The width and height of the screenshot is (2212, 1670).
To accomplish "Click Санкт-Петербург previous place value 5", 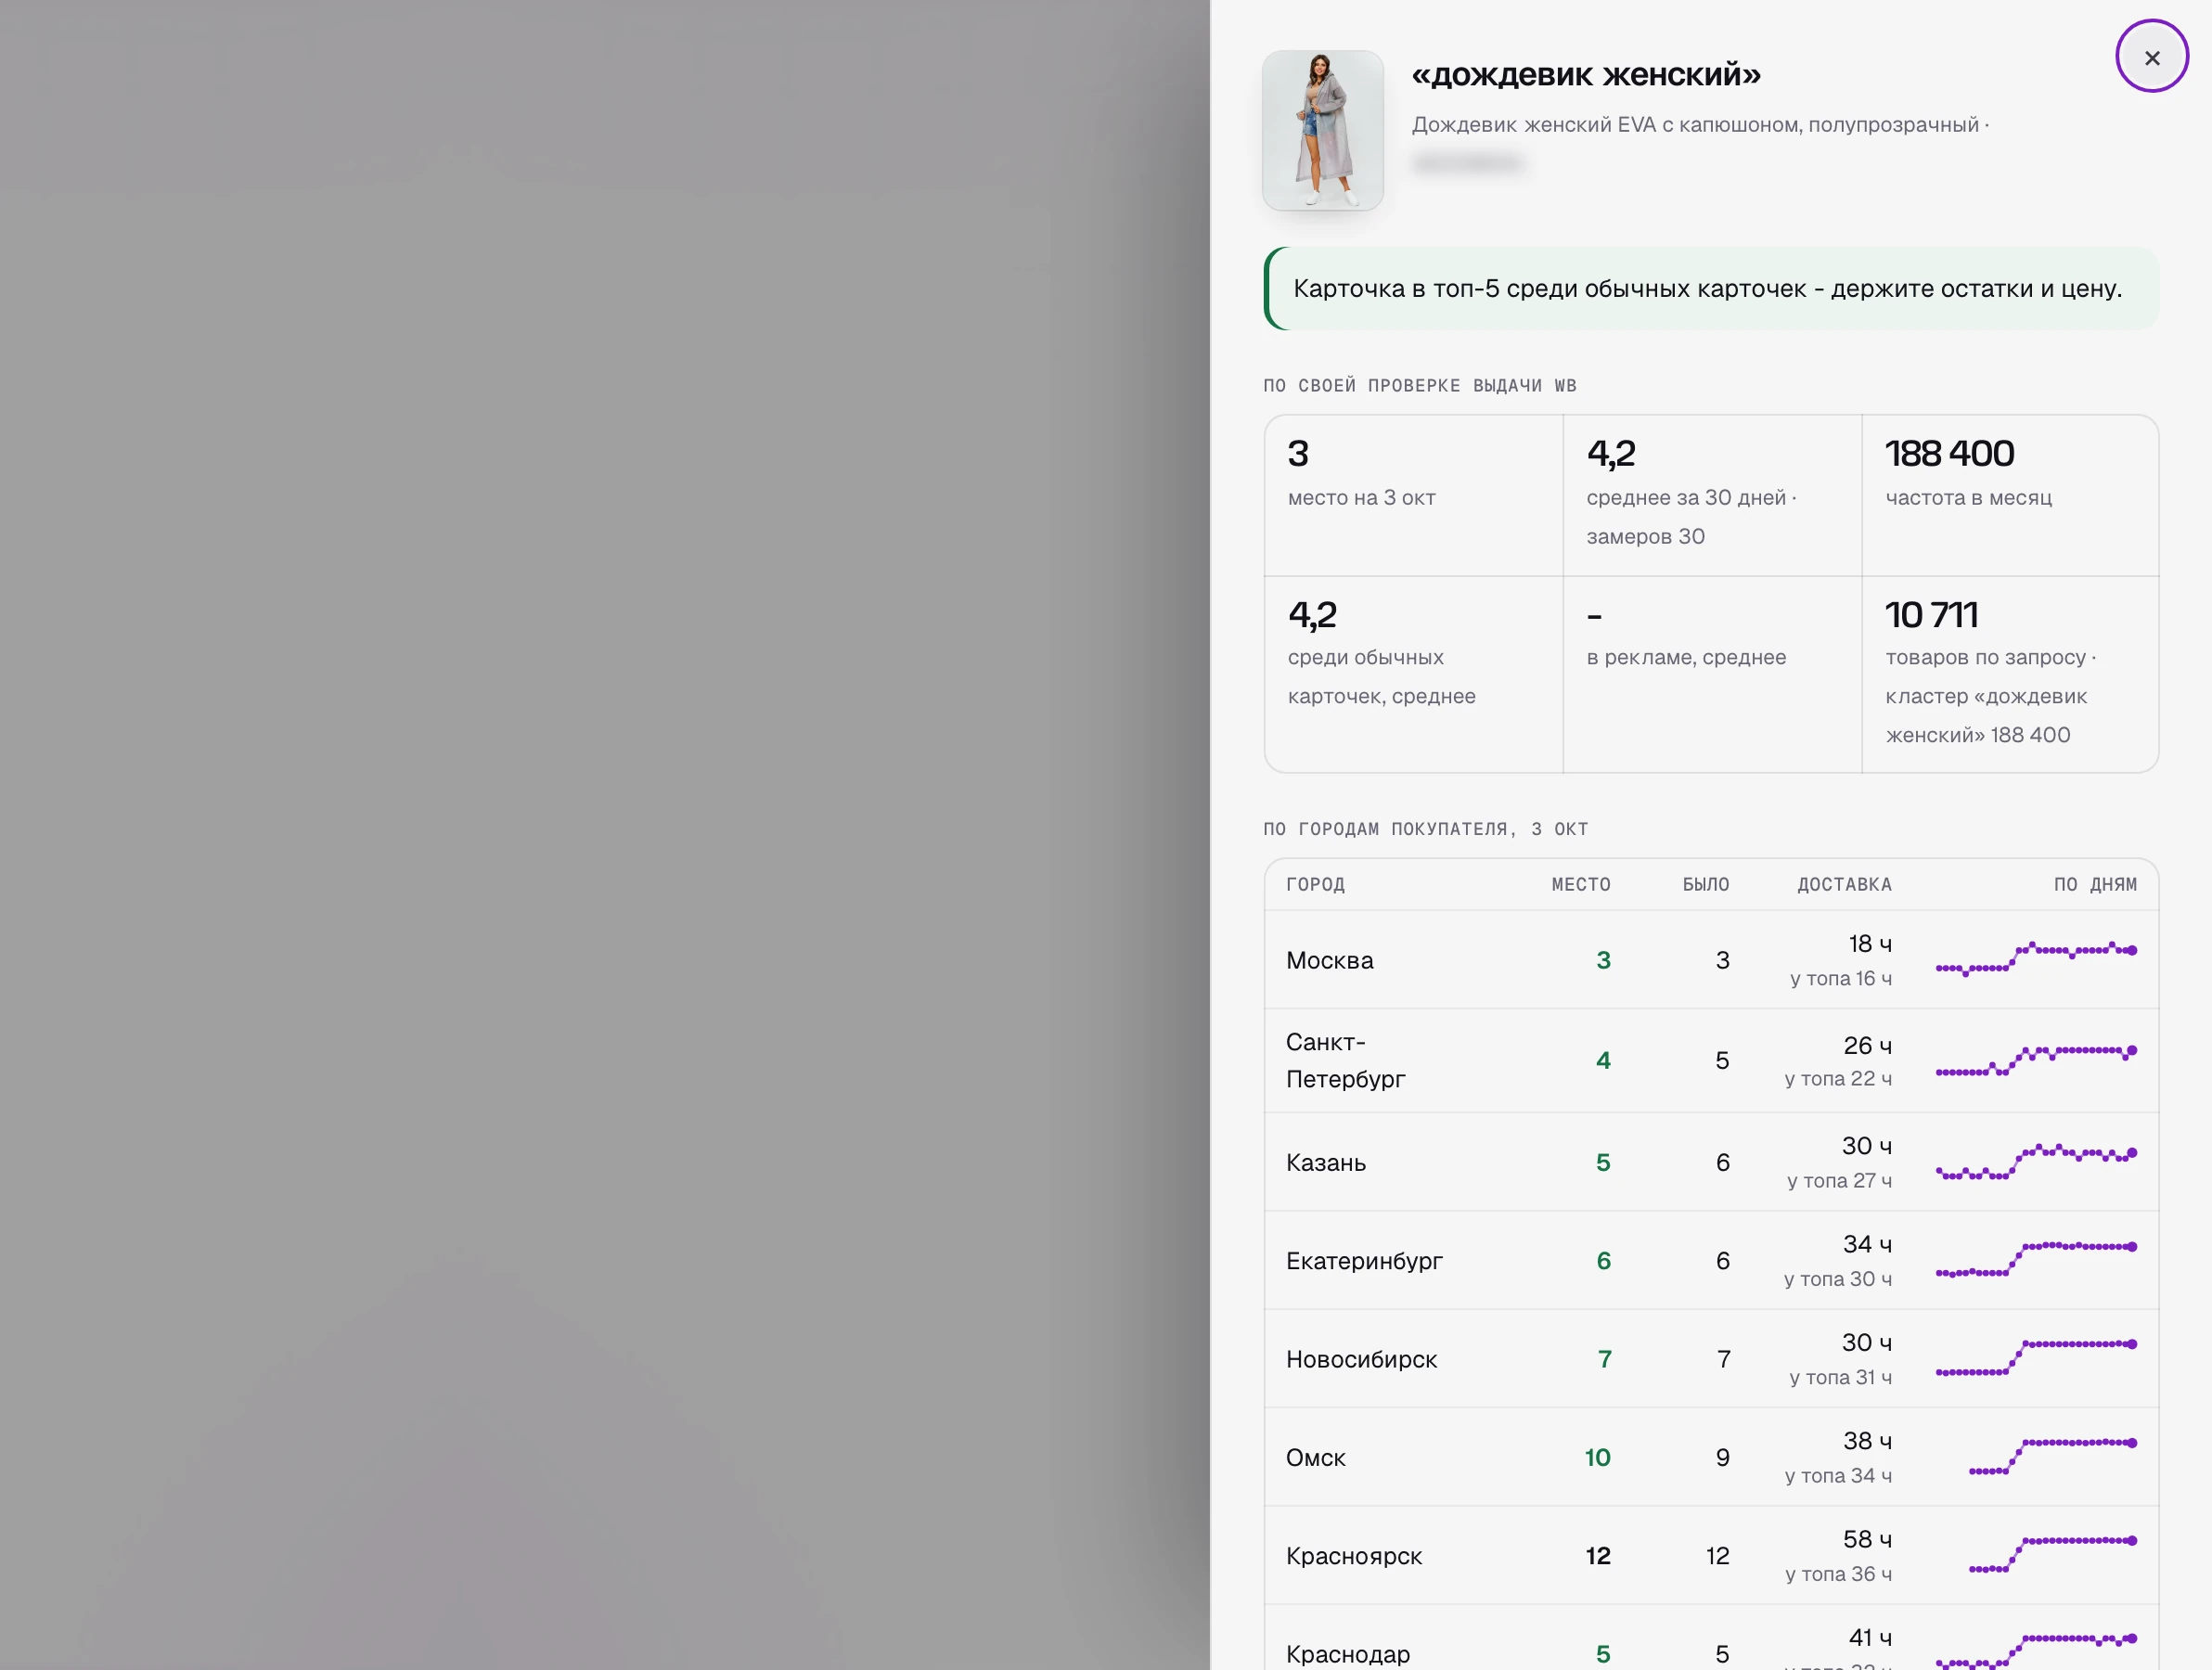I will pyautogui.click(x=1722, y=1060).
